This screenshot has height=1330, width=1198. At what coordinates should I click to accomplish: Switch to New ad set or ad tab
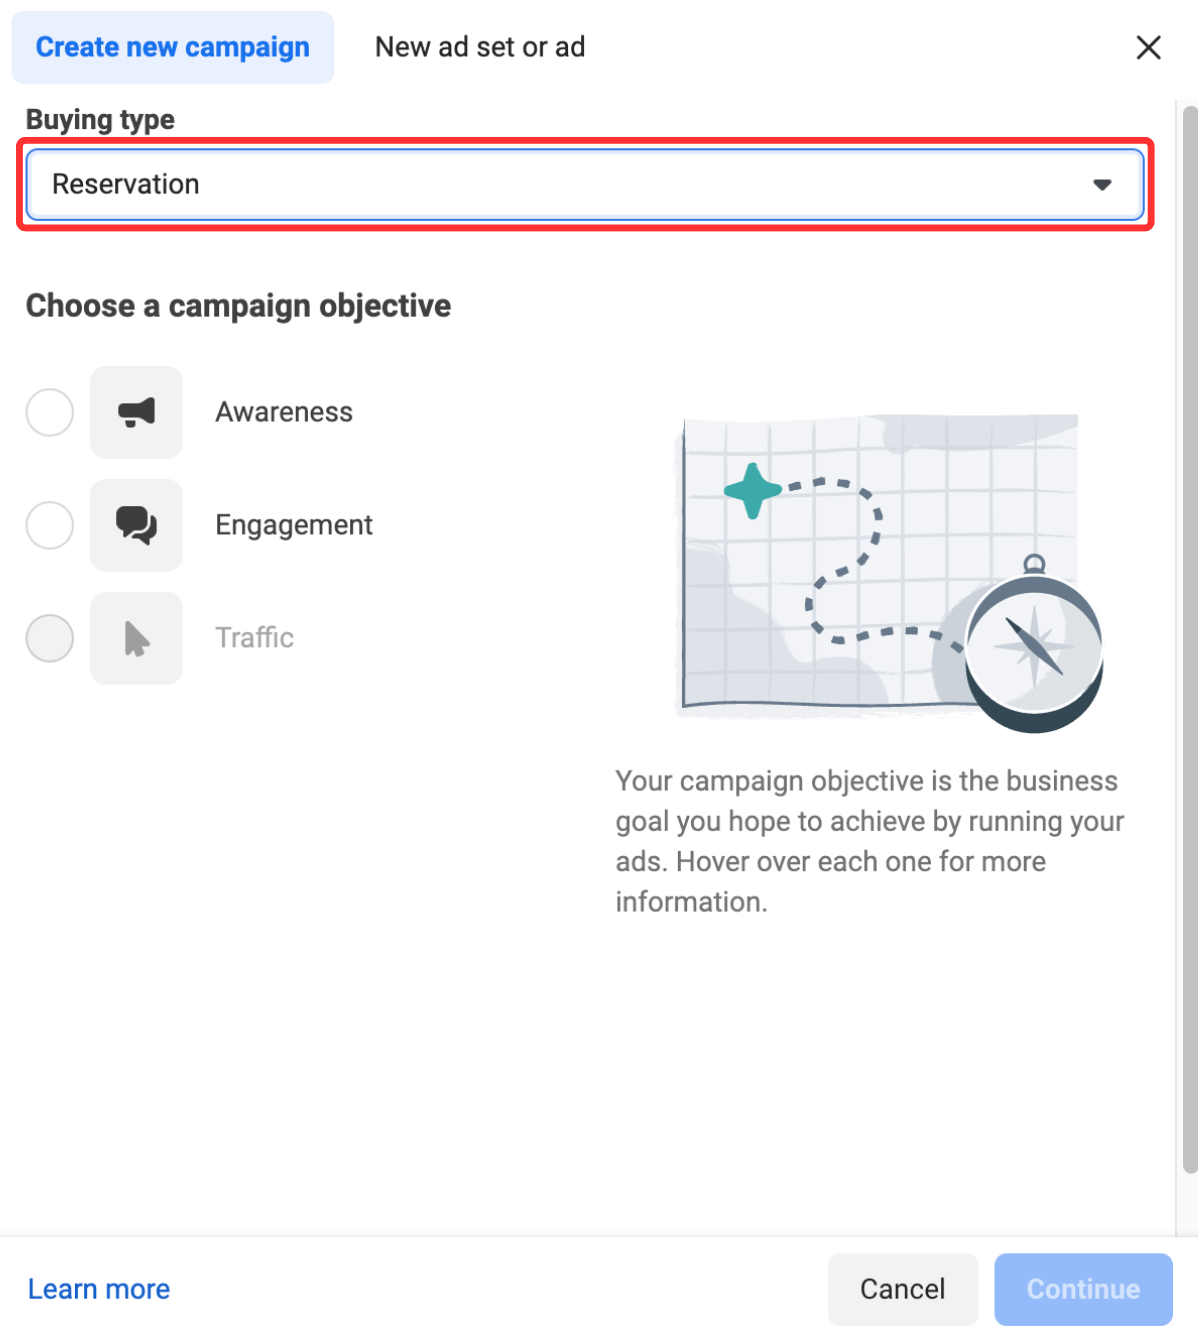tap(480, 47)
